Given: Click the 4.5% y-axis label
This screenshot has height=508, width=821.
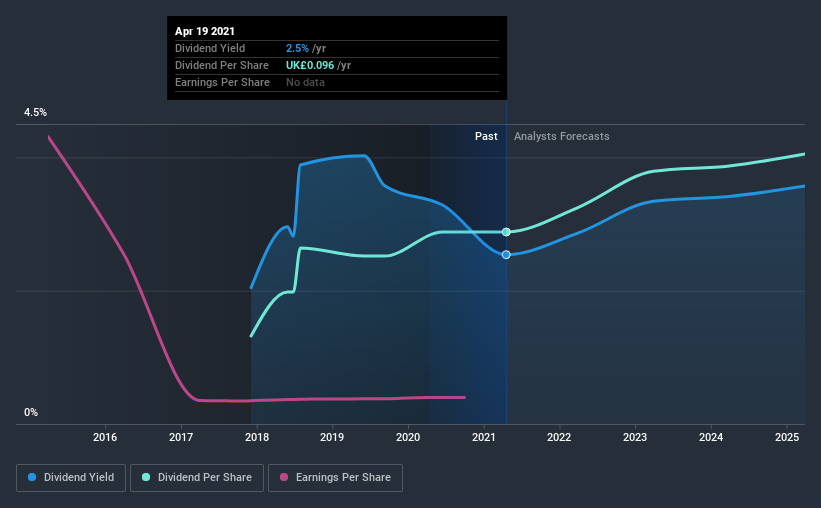Looking at the screenshot, I should (35, 113).
